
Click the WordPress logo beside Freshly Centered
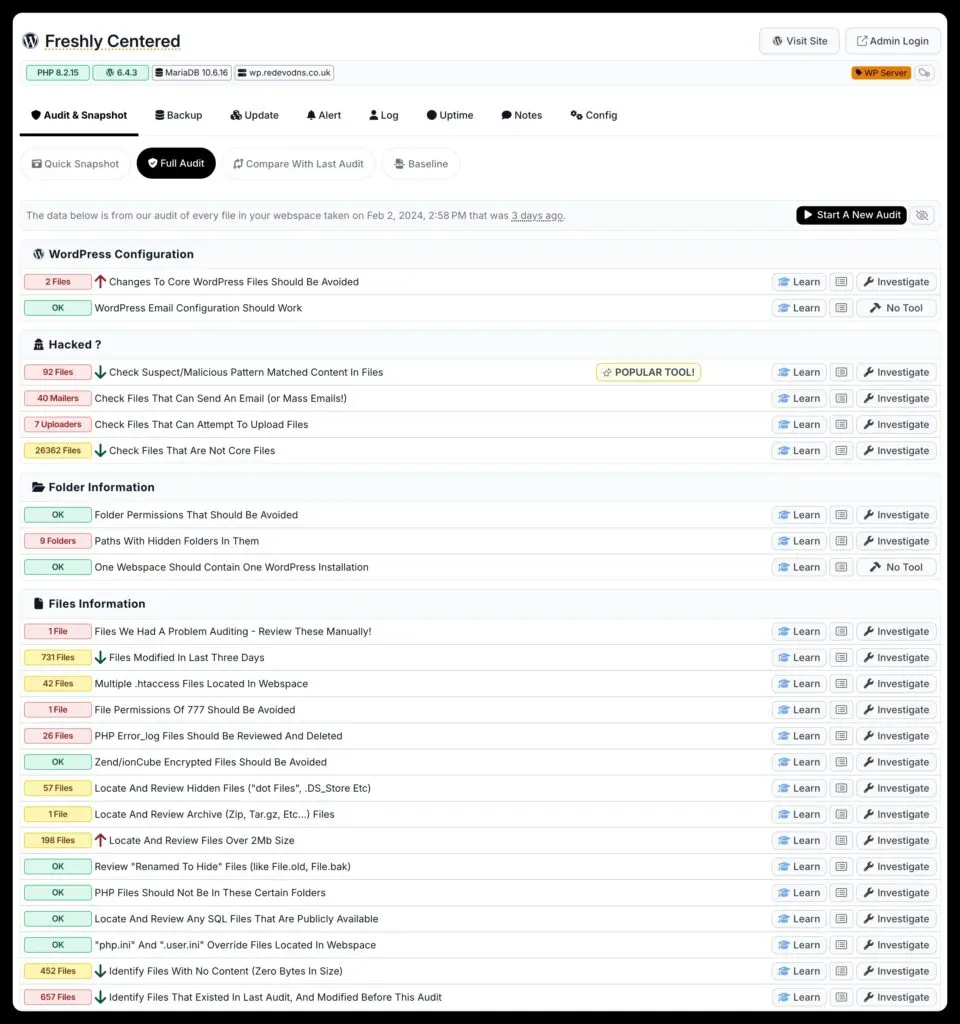tap(29, 41)
